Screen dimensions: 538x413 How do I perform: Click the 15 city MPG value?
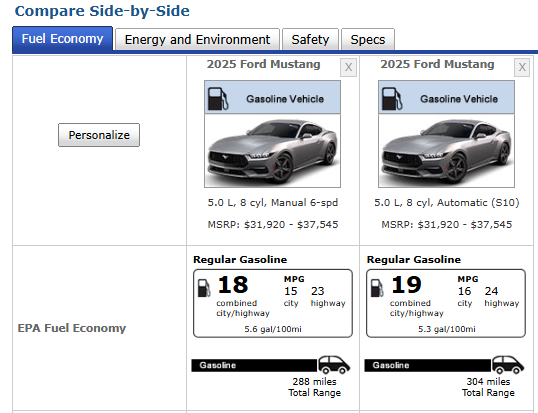(291, 291)
